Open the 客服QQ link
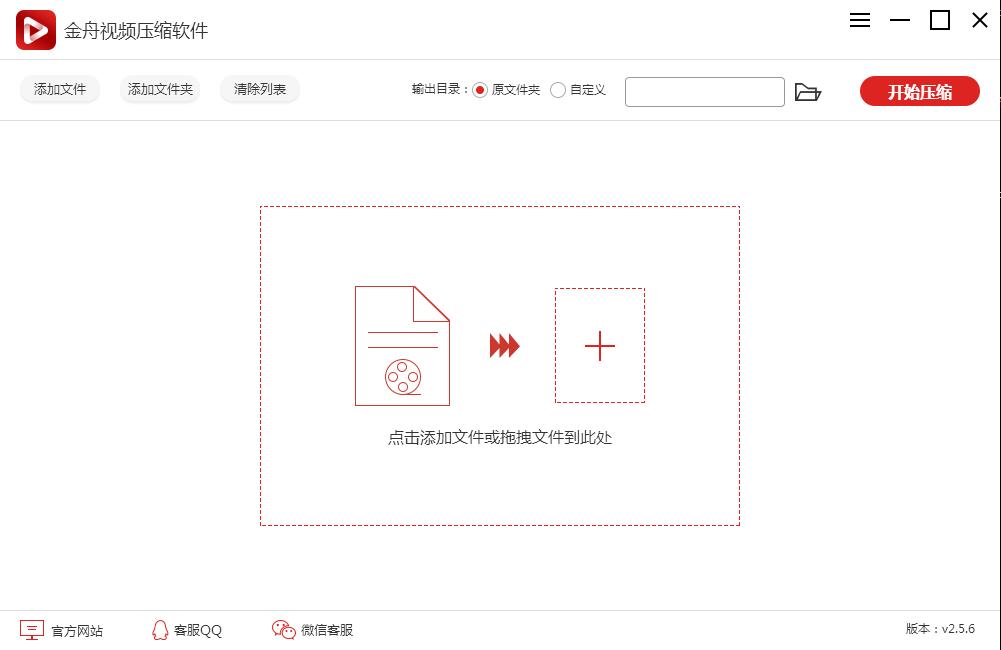This screenshot has height=650, width=1001. click(198, 630)
